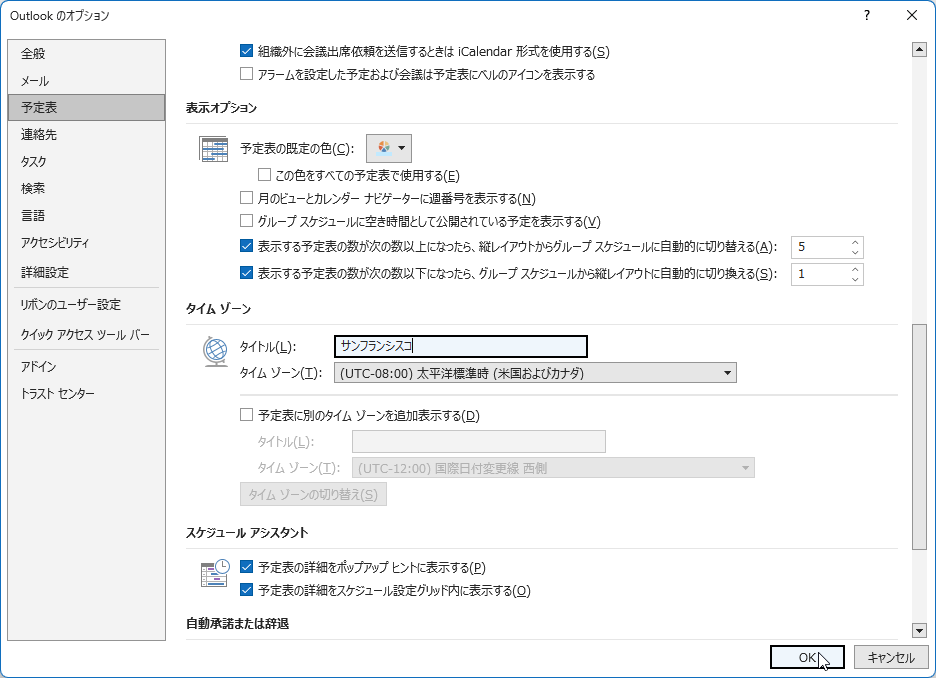The width and height of the screenshot is (936, 678).
Task: Close the Outlook のオプション dialog
Action: [x=912, y=16]
